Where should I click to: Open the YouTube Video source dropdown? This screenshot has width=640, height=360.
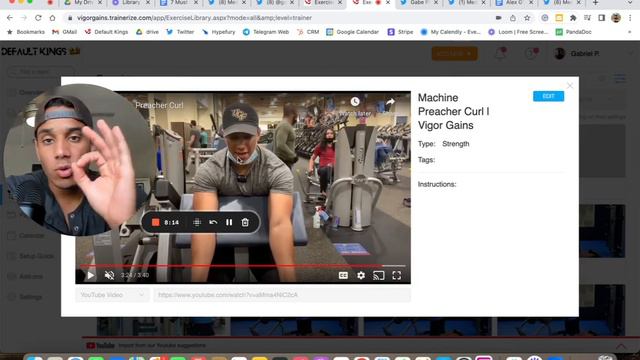(112, 295)
